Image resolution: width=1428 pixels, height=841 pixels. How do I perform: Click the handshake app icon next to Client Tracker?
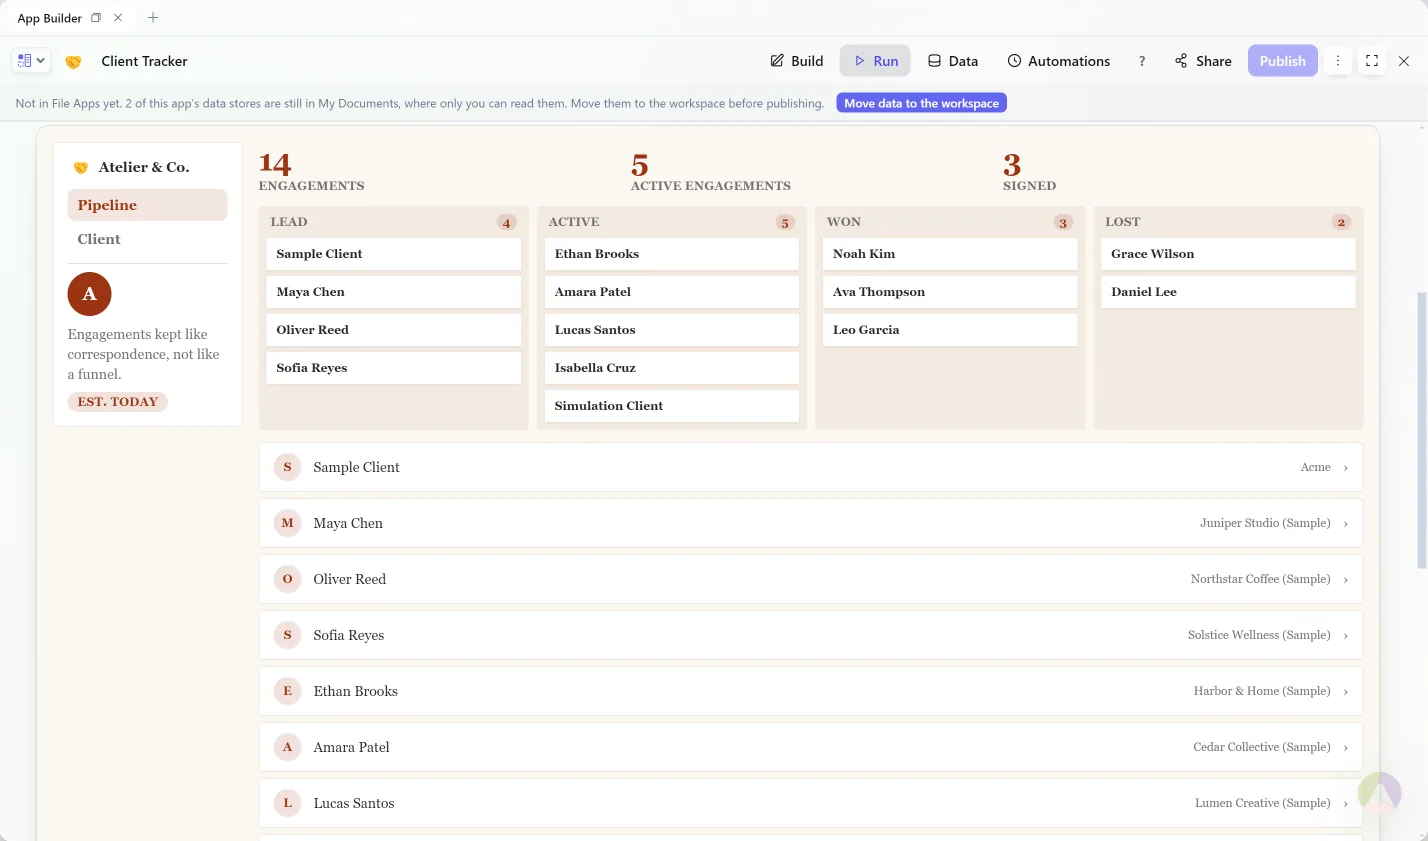73,62
